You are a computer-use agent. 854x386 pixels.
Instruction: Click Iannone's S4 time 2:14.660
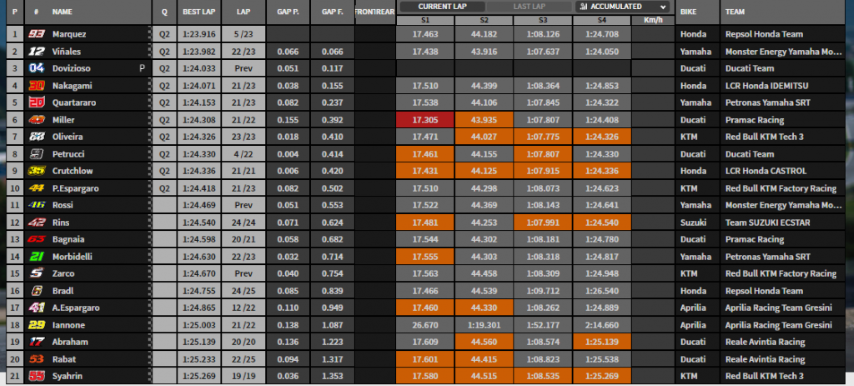pyautogui.click(x=601, y=325)
